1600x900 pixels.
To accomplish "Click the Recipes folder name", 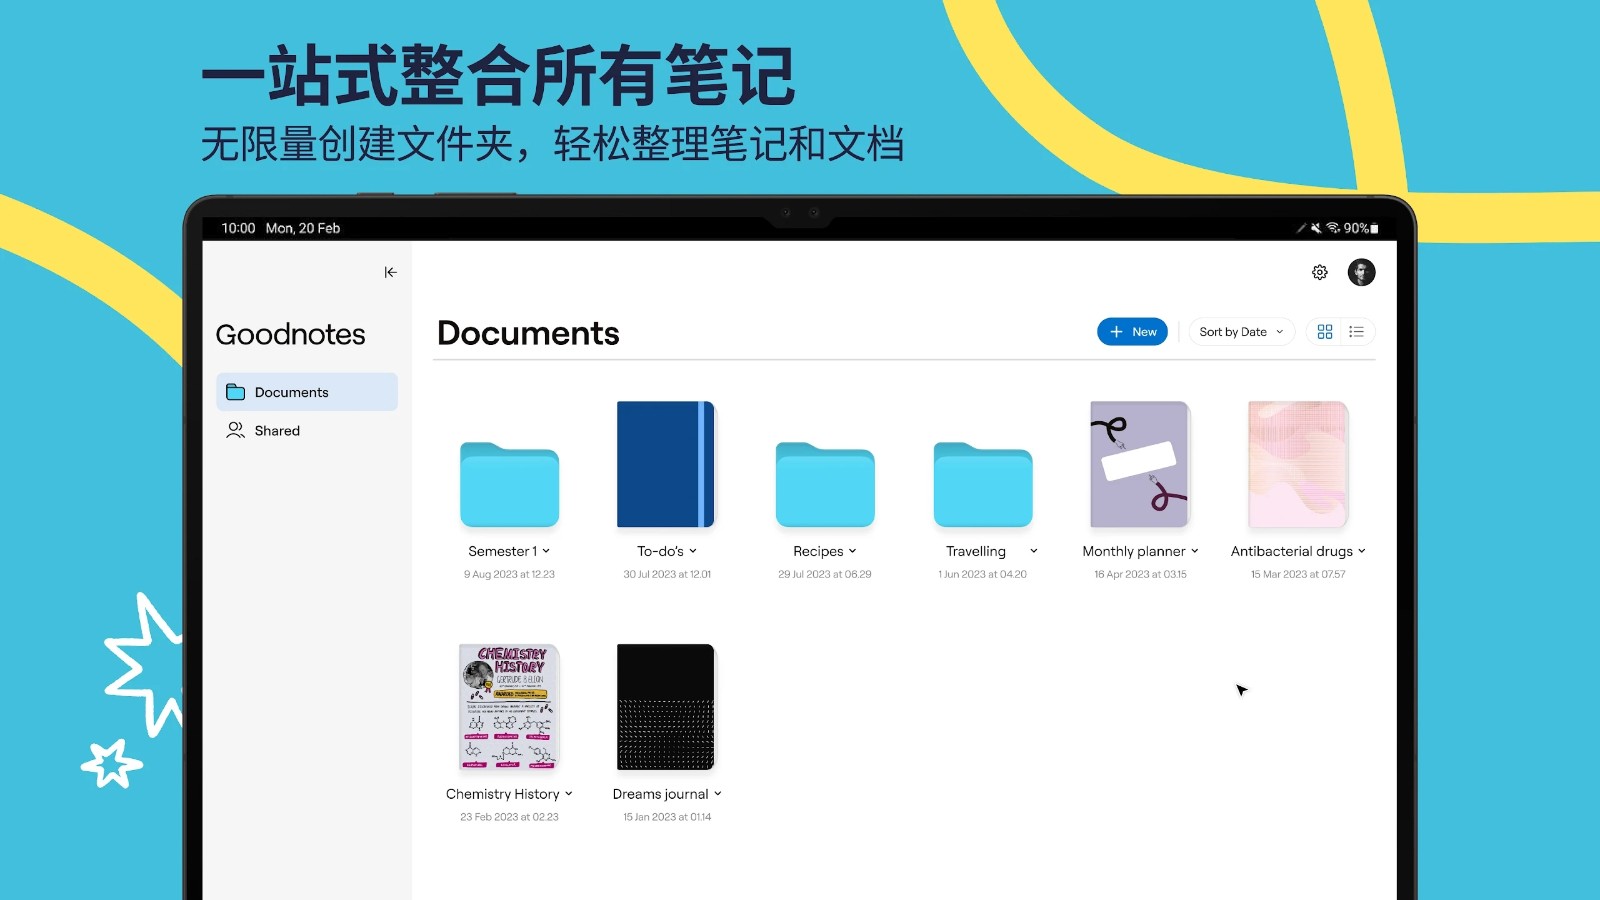I will (x=818, y=551).
